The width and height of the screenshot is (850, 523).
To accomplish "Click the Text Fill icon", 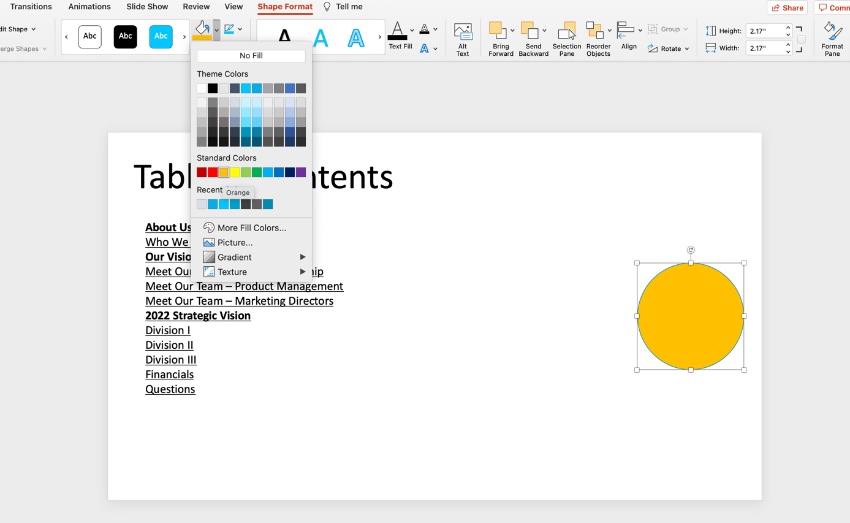I will point(397,31).
